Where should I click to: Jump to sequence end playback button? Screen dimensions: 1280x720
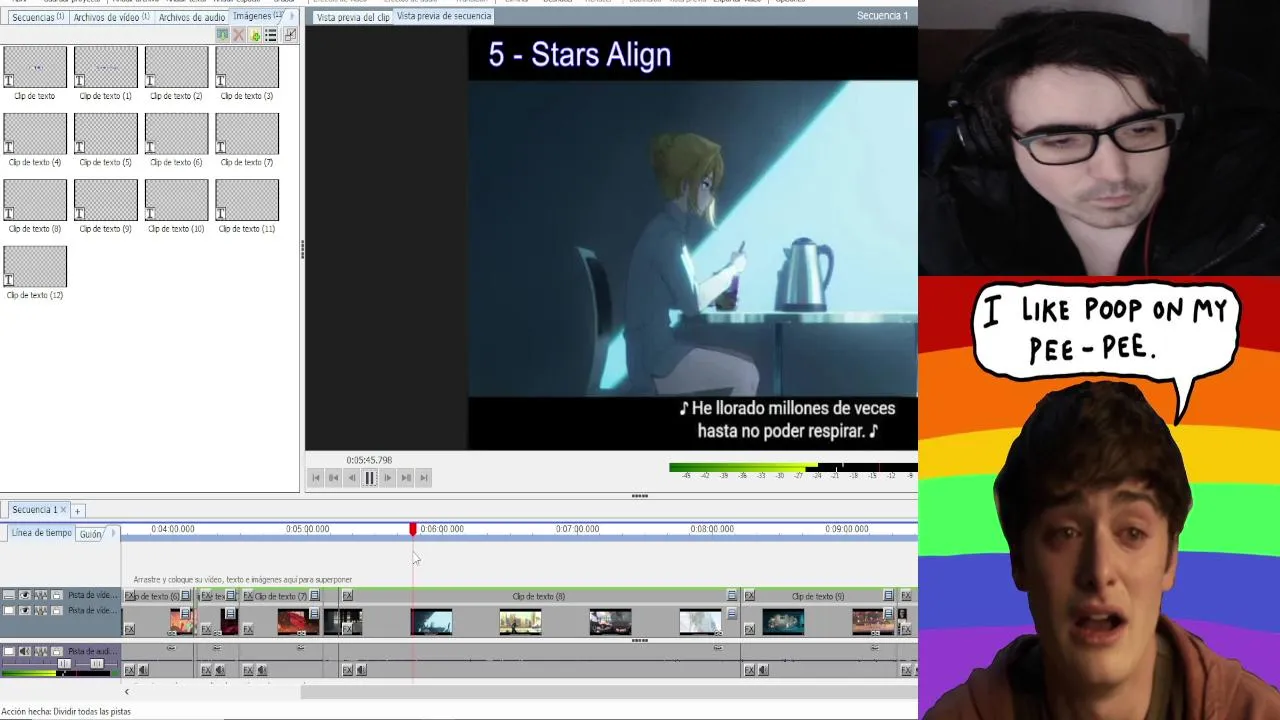[x=423, y=478]
